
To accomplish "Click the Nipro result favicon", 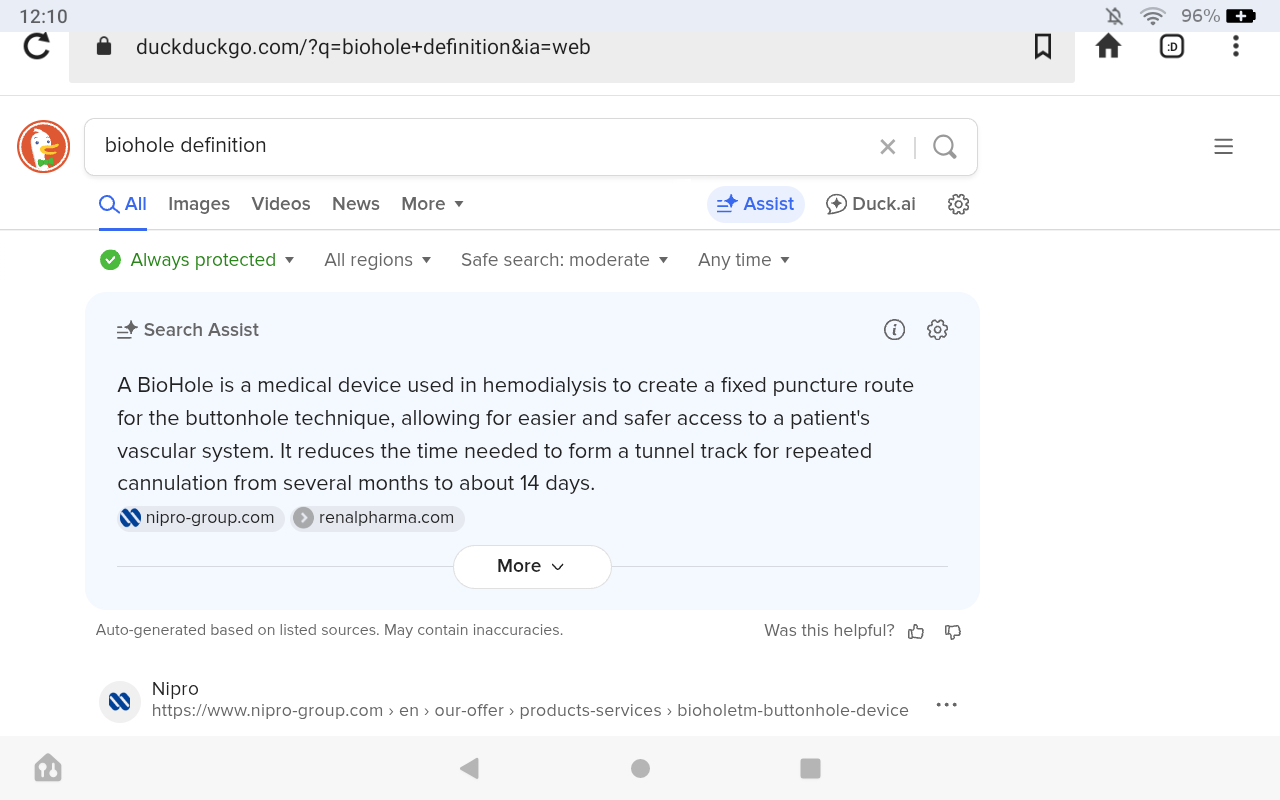I will point(120,701).
